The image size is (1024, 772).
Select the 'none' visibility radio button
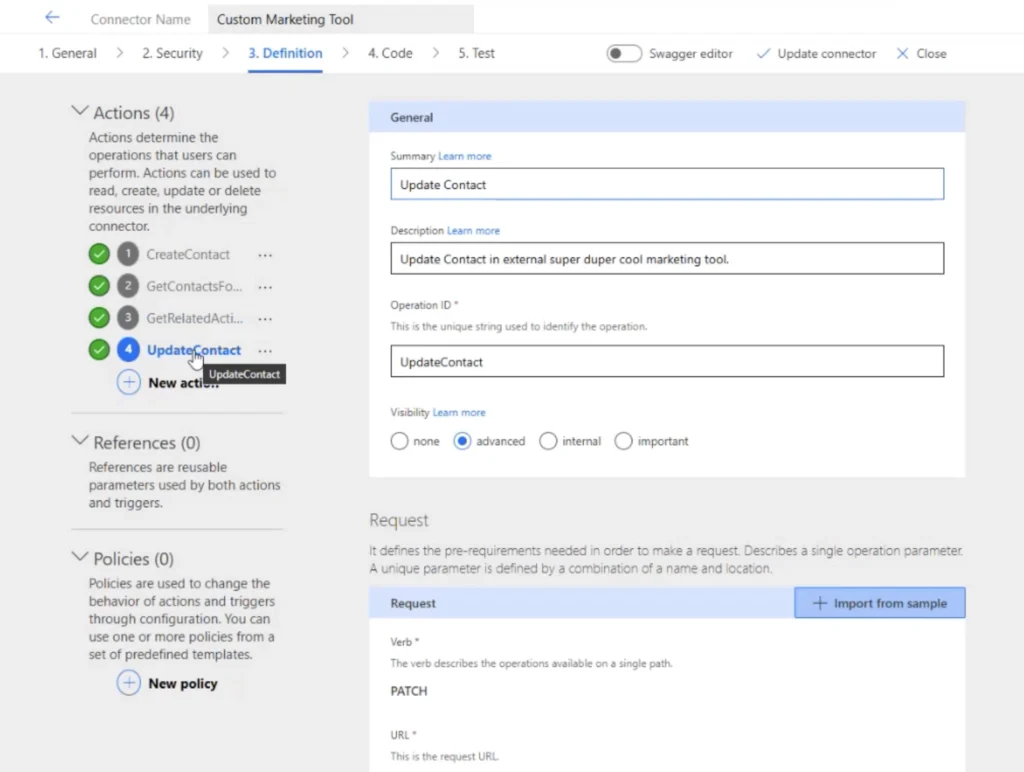point(400,441)
